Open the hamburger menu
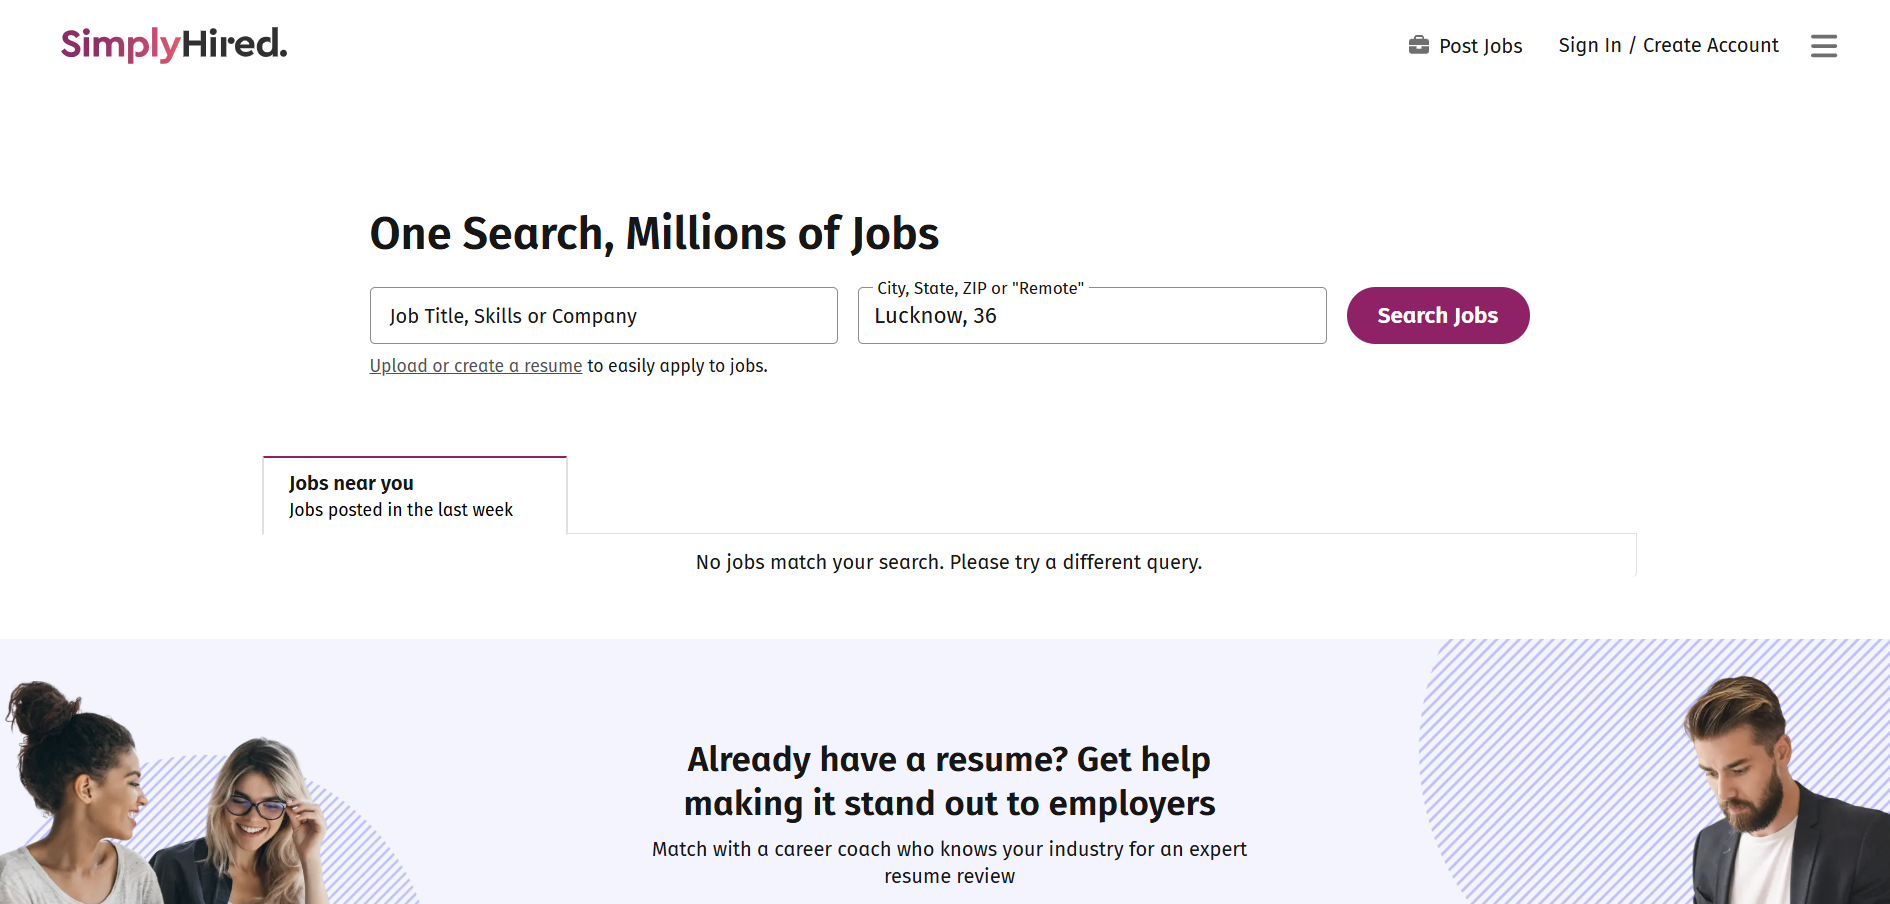This screenshot has height=904, width=1890. click(1823, 46)
